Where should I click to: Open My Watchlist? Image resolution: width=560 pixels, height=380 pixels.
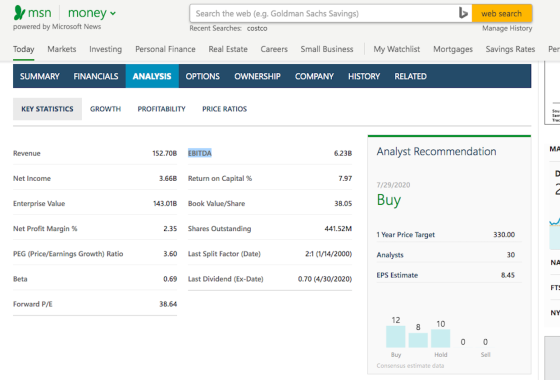click(396, 49)
